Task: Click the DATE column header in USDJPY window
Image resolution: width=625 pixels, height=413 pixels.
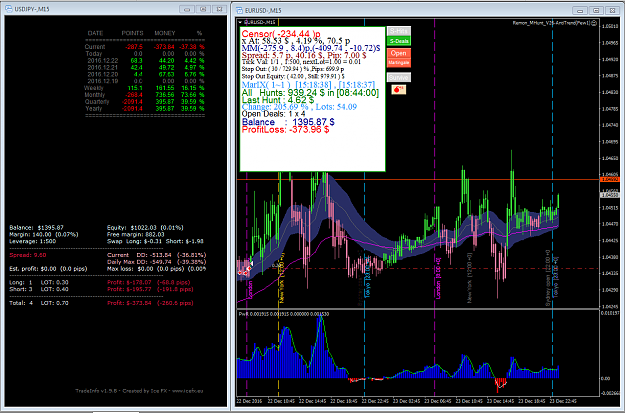Action: click(95, 33)
